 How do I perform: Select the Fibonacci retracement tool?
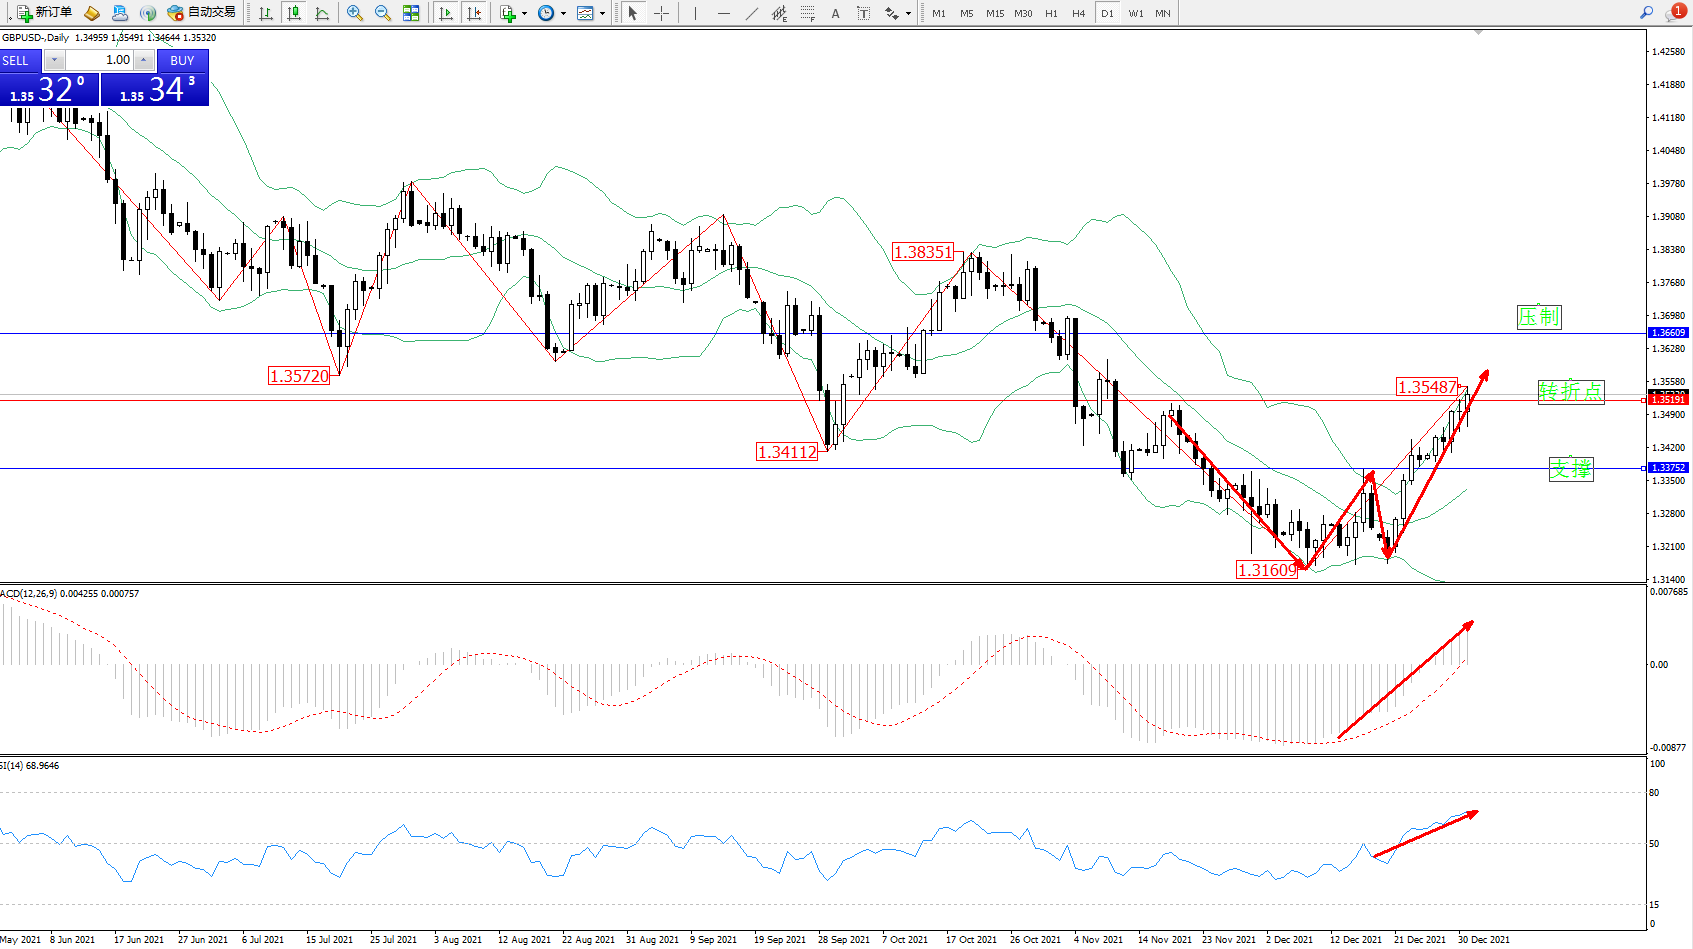(808, 13)
